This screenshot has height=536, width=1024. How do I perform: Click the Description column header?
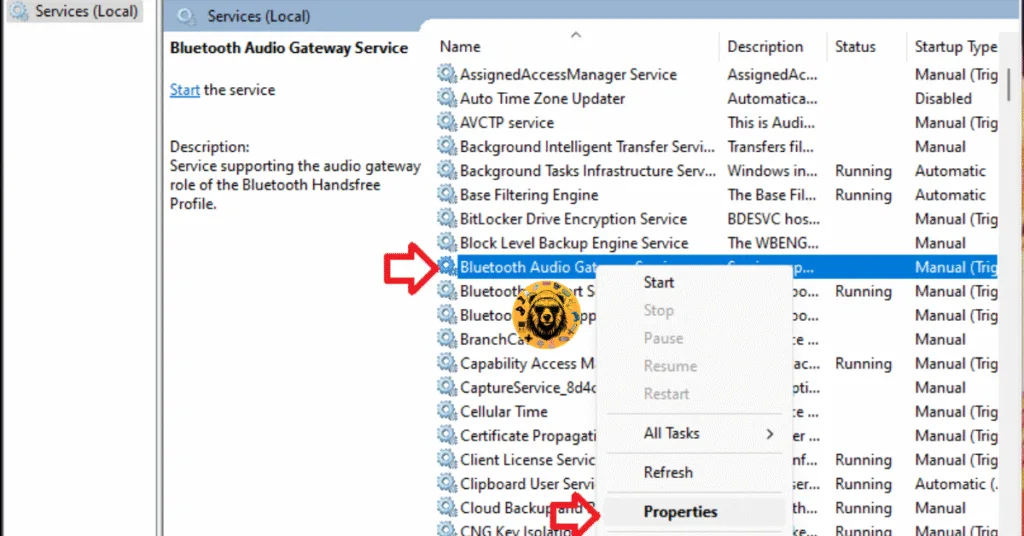click(x=765, y=47)
